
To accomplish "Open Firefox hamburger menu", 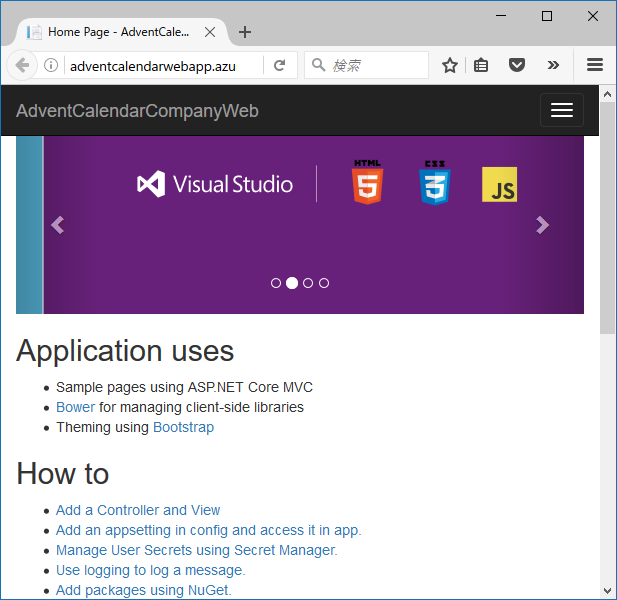I will point(595,65).
